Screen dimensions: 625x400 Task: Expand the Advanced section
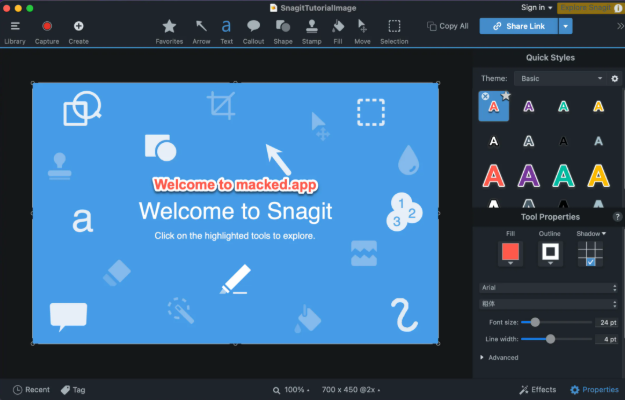click(502, 357)
